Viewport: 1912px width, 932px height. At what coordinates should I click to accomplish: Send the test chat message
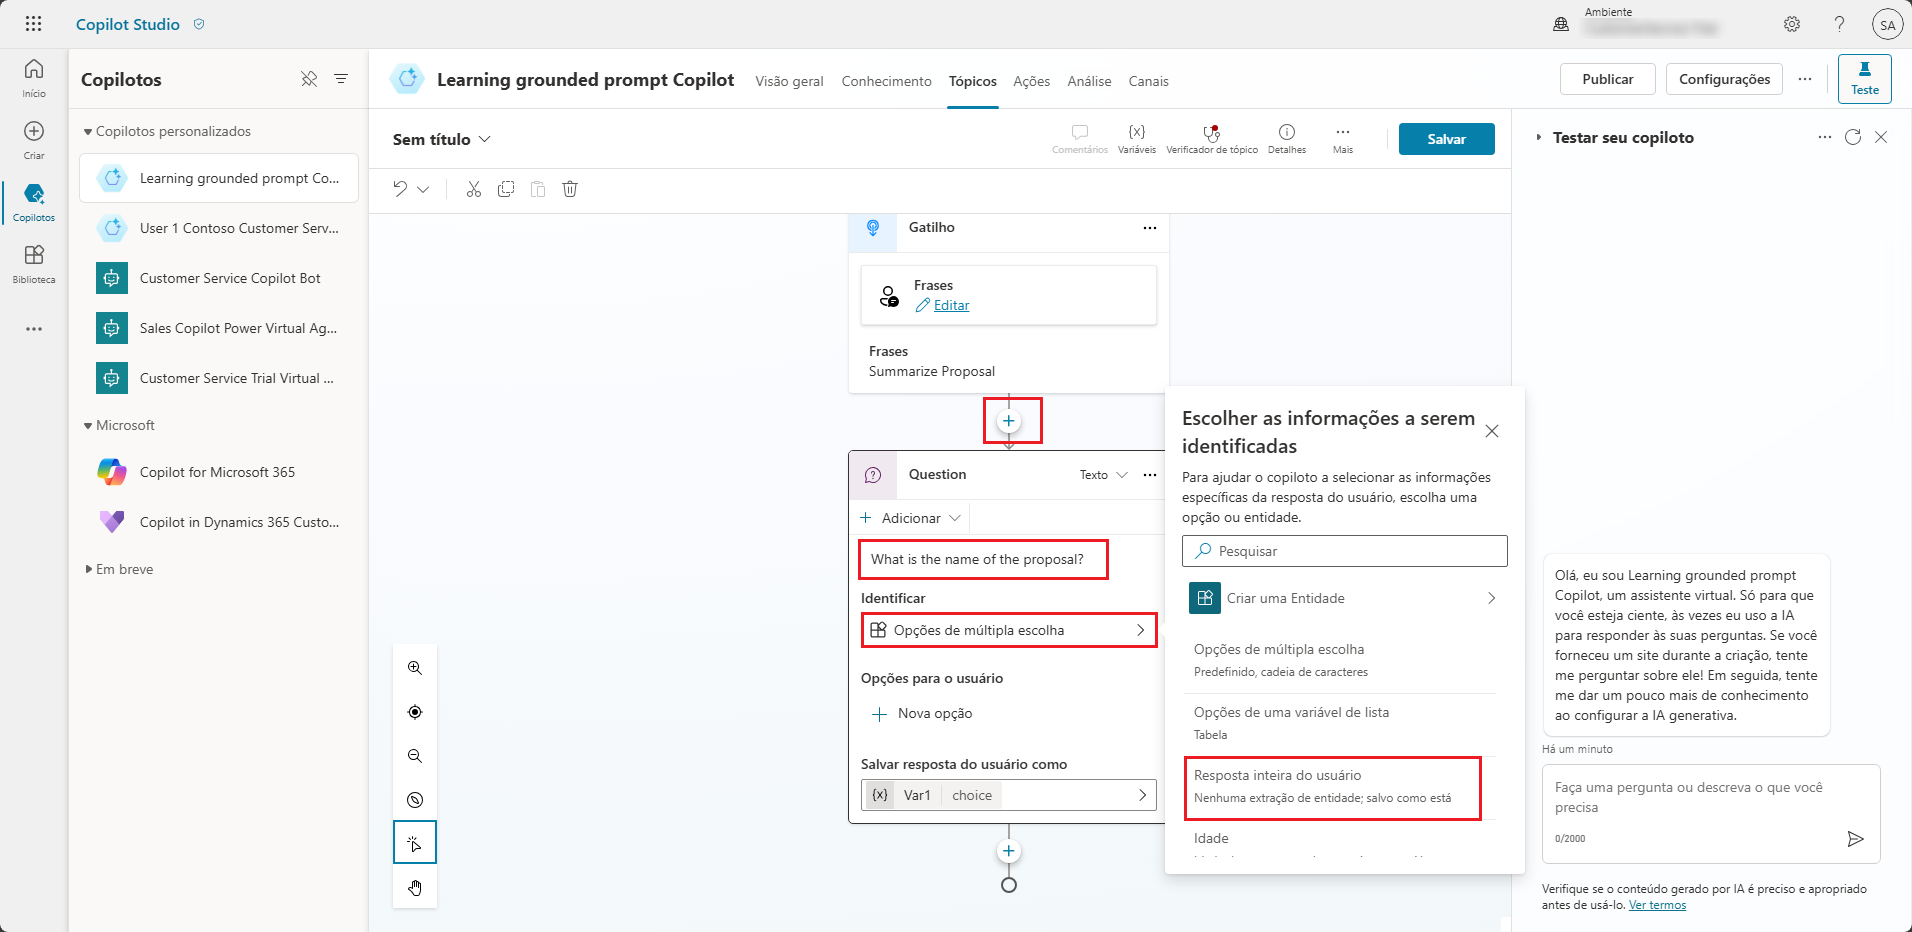tap(1855, 839)
